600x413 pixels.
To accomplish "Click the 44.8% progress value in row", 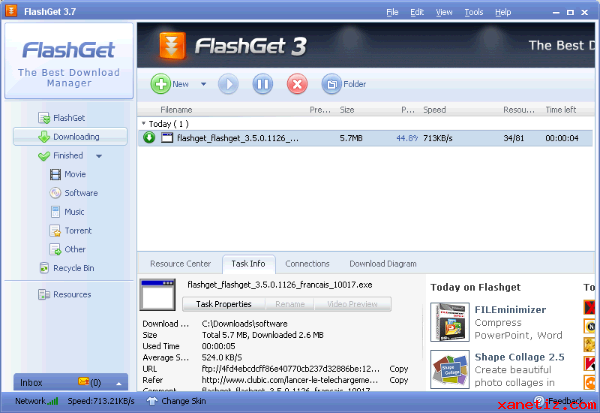I will pos(407,138).
